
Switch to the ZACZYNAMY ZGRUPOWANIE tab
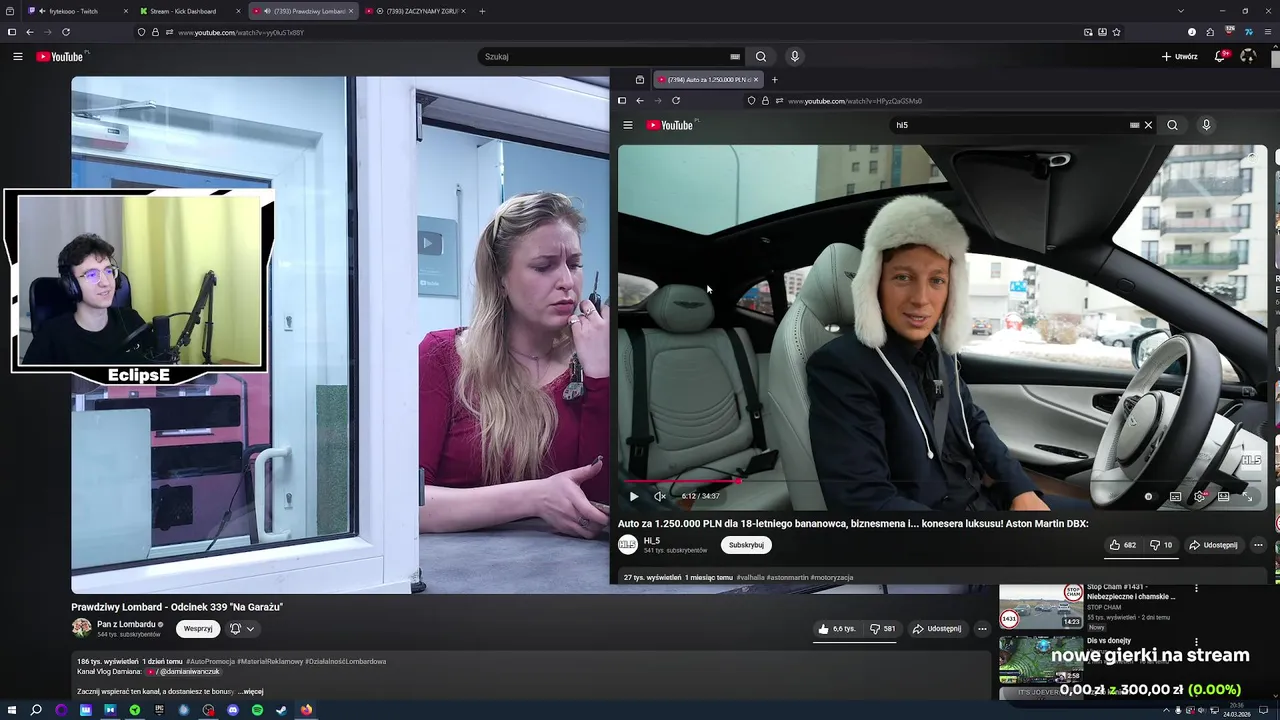tap(415, 11)
